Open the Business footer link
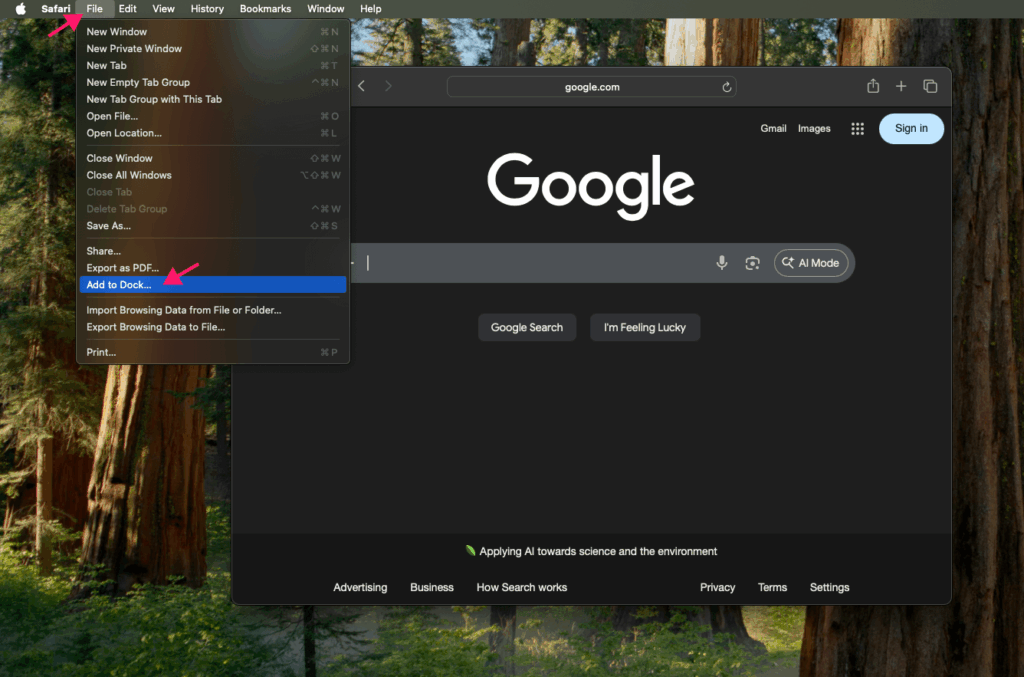The height and width of the screenshot is (677, 1024). [x=432, y=587]
